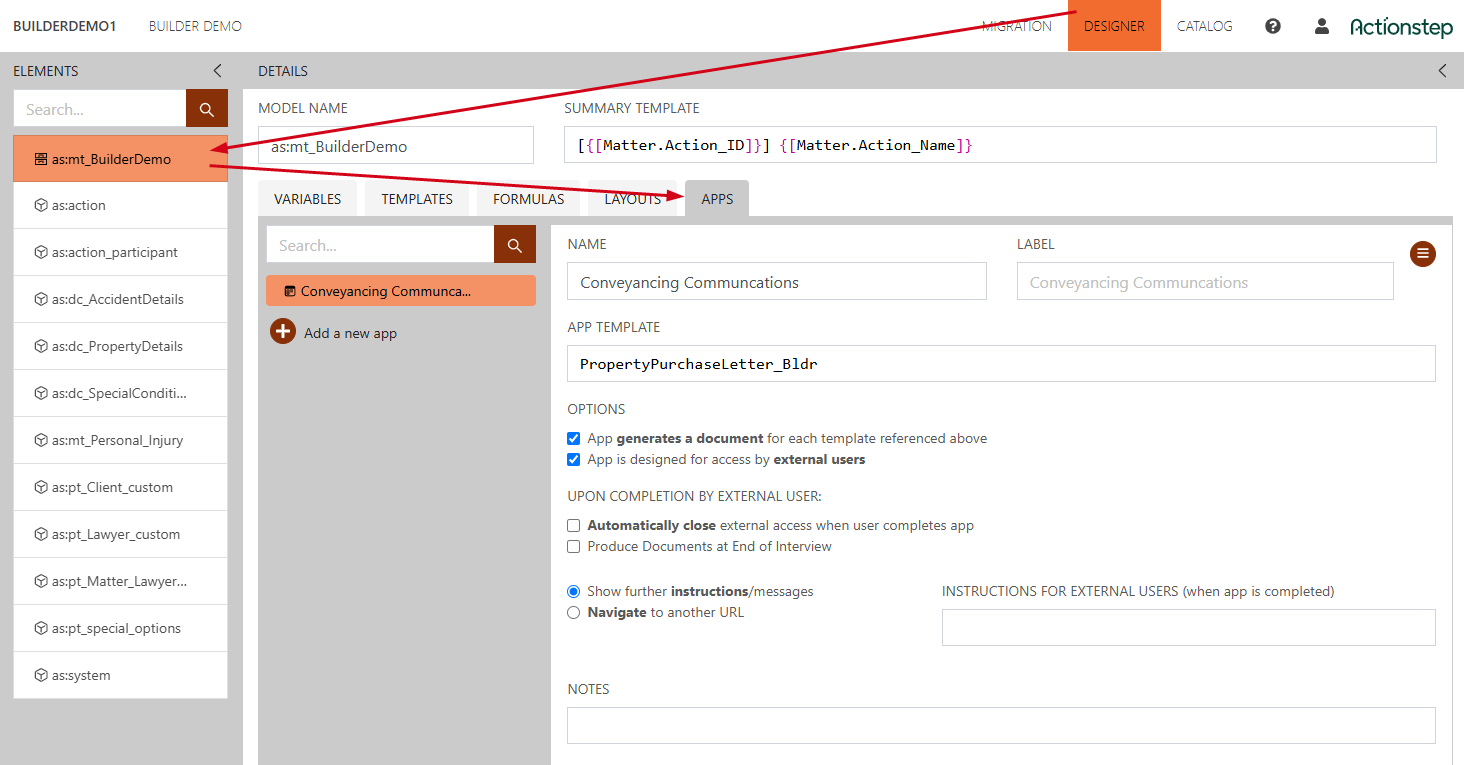The width and height of the screenshot is (1464, 765).
Task: Open the Designer menu item
Action: 1114,26
